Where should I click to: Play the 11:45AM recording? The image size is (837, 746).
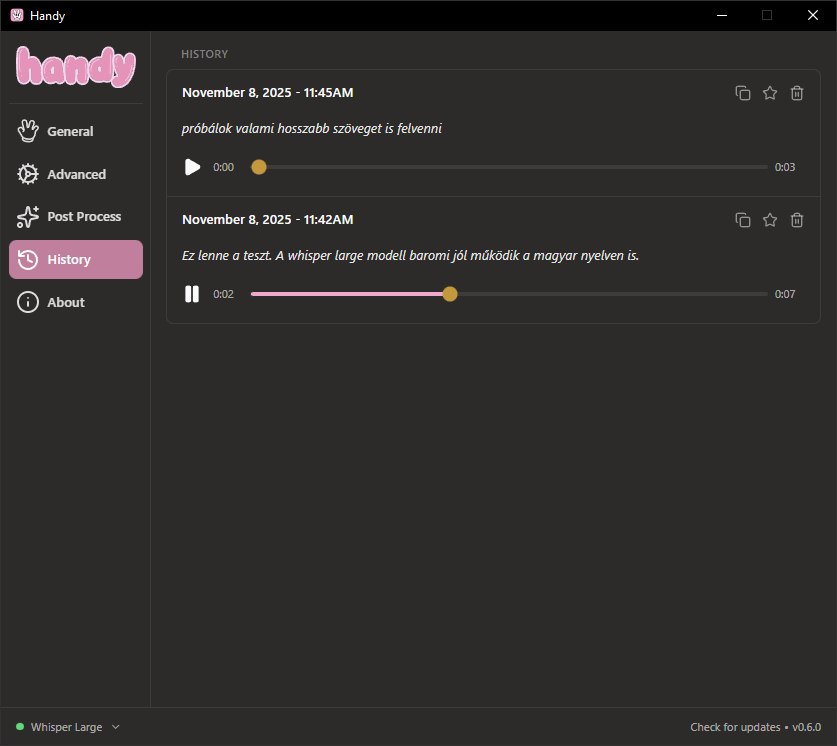click(x=192, y=167)
